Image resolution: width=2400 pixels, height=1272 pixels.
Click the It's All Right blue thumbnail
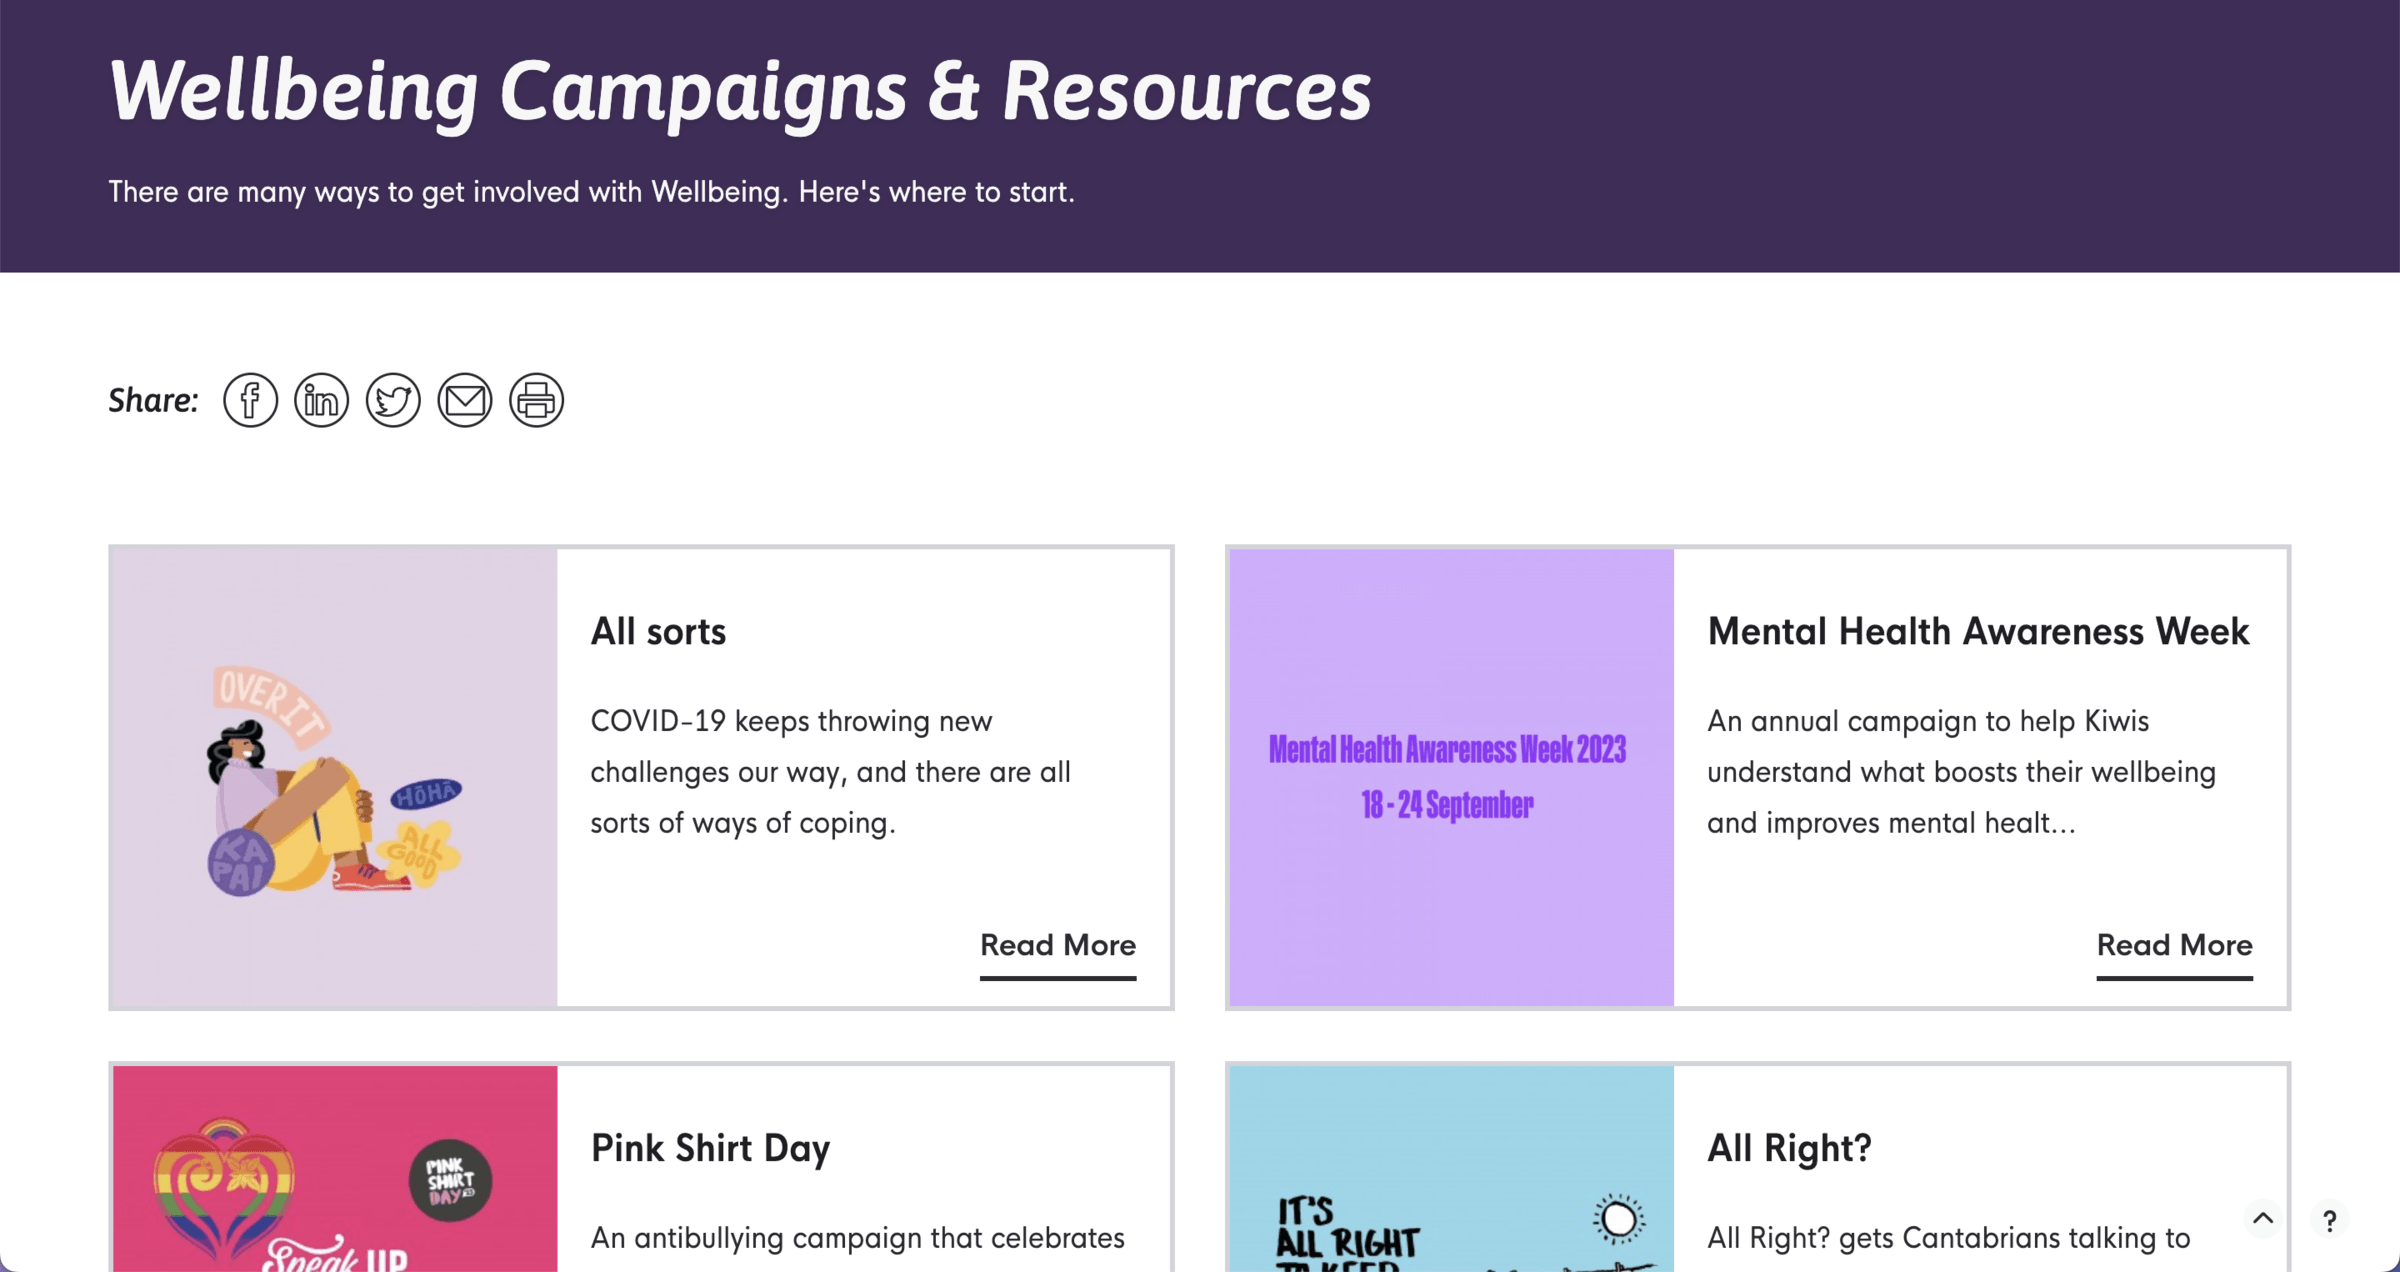point(1450,1170)
